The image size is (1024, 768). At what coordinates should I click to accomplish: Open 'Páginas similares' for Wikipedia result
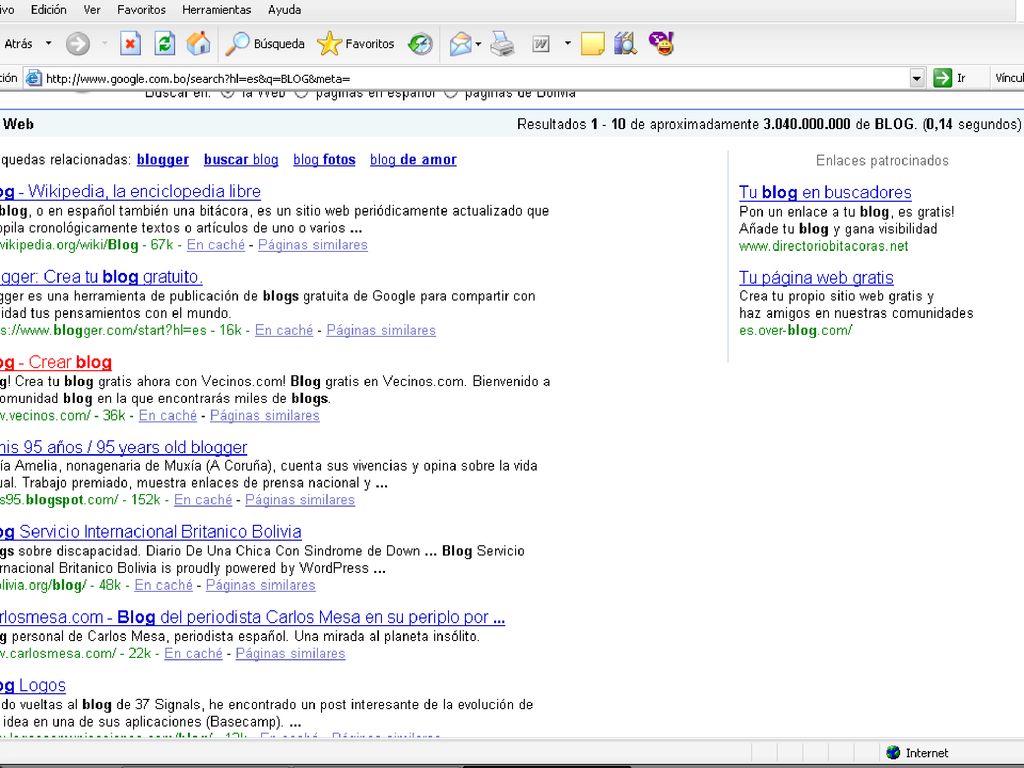[x=313, y=245]
